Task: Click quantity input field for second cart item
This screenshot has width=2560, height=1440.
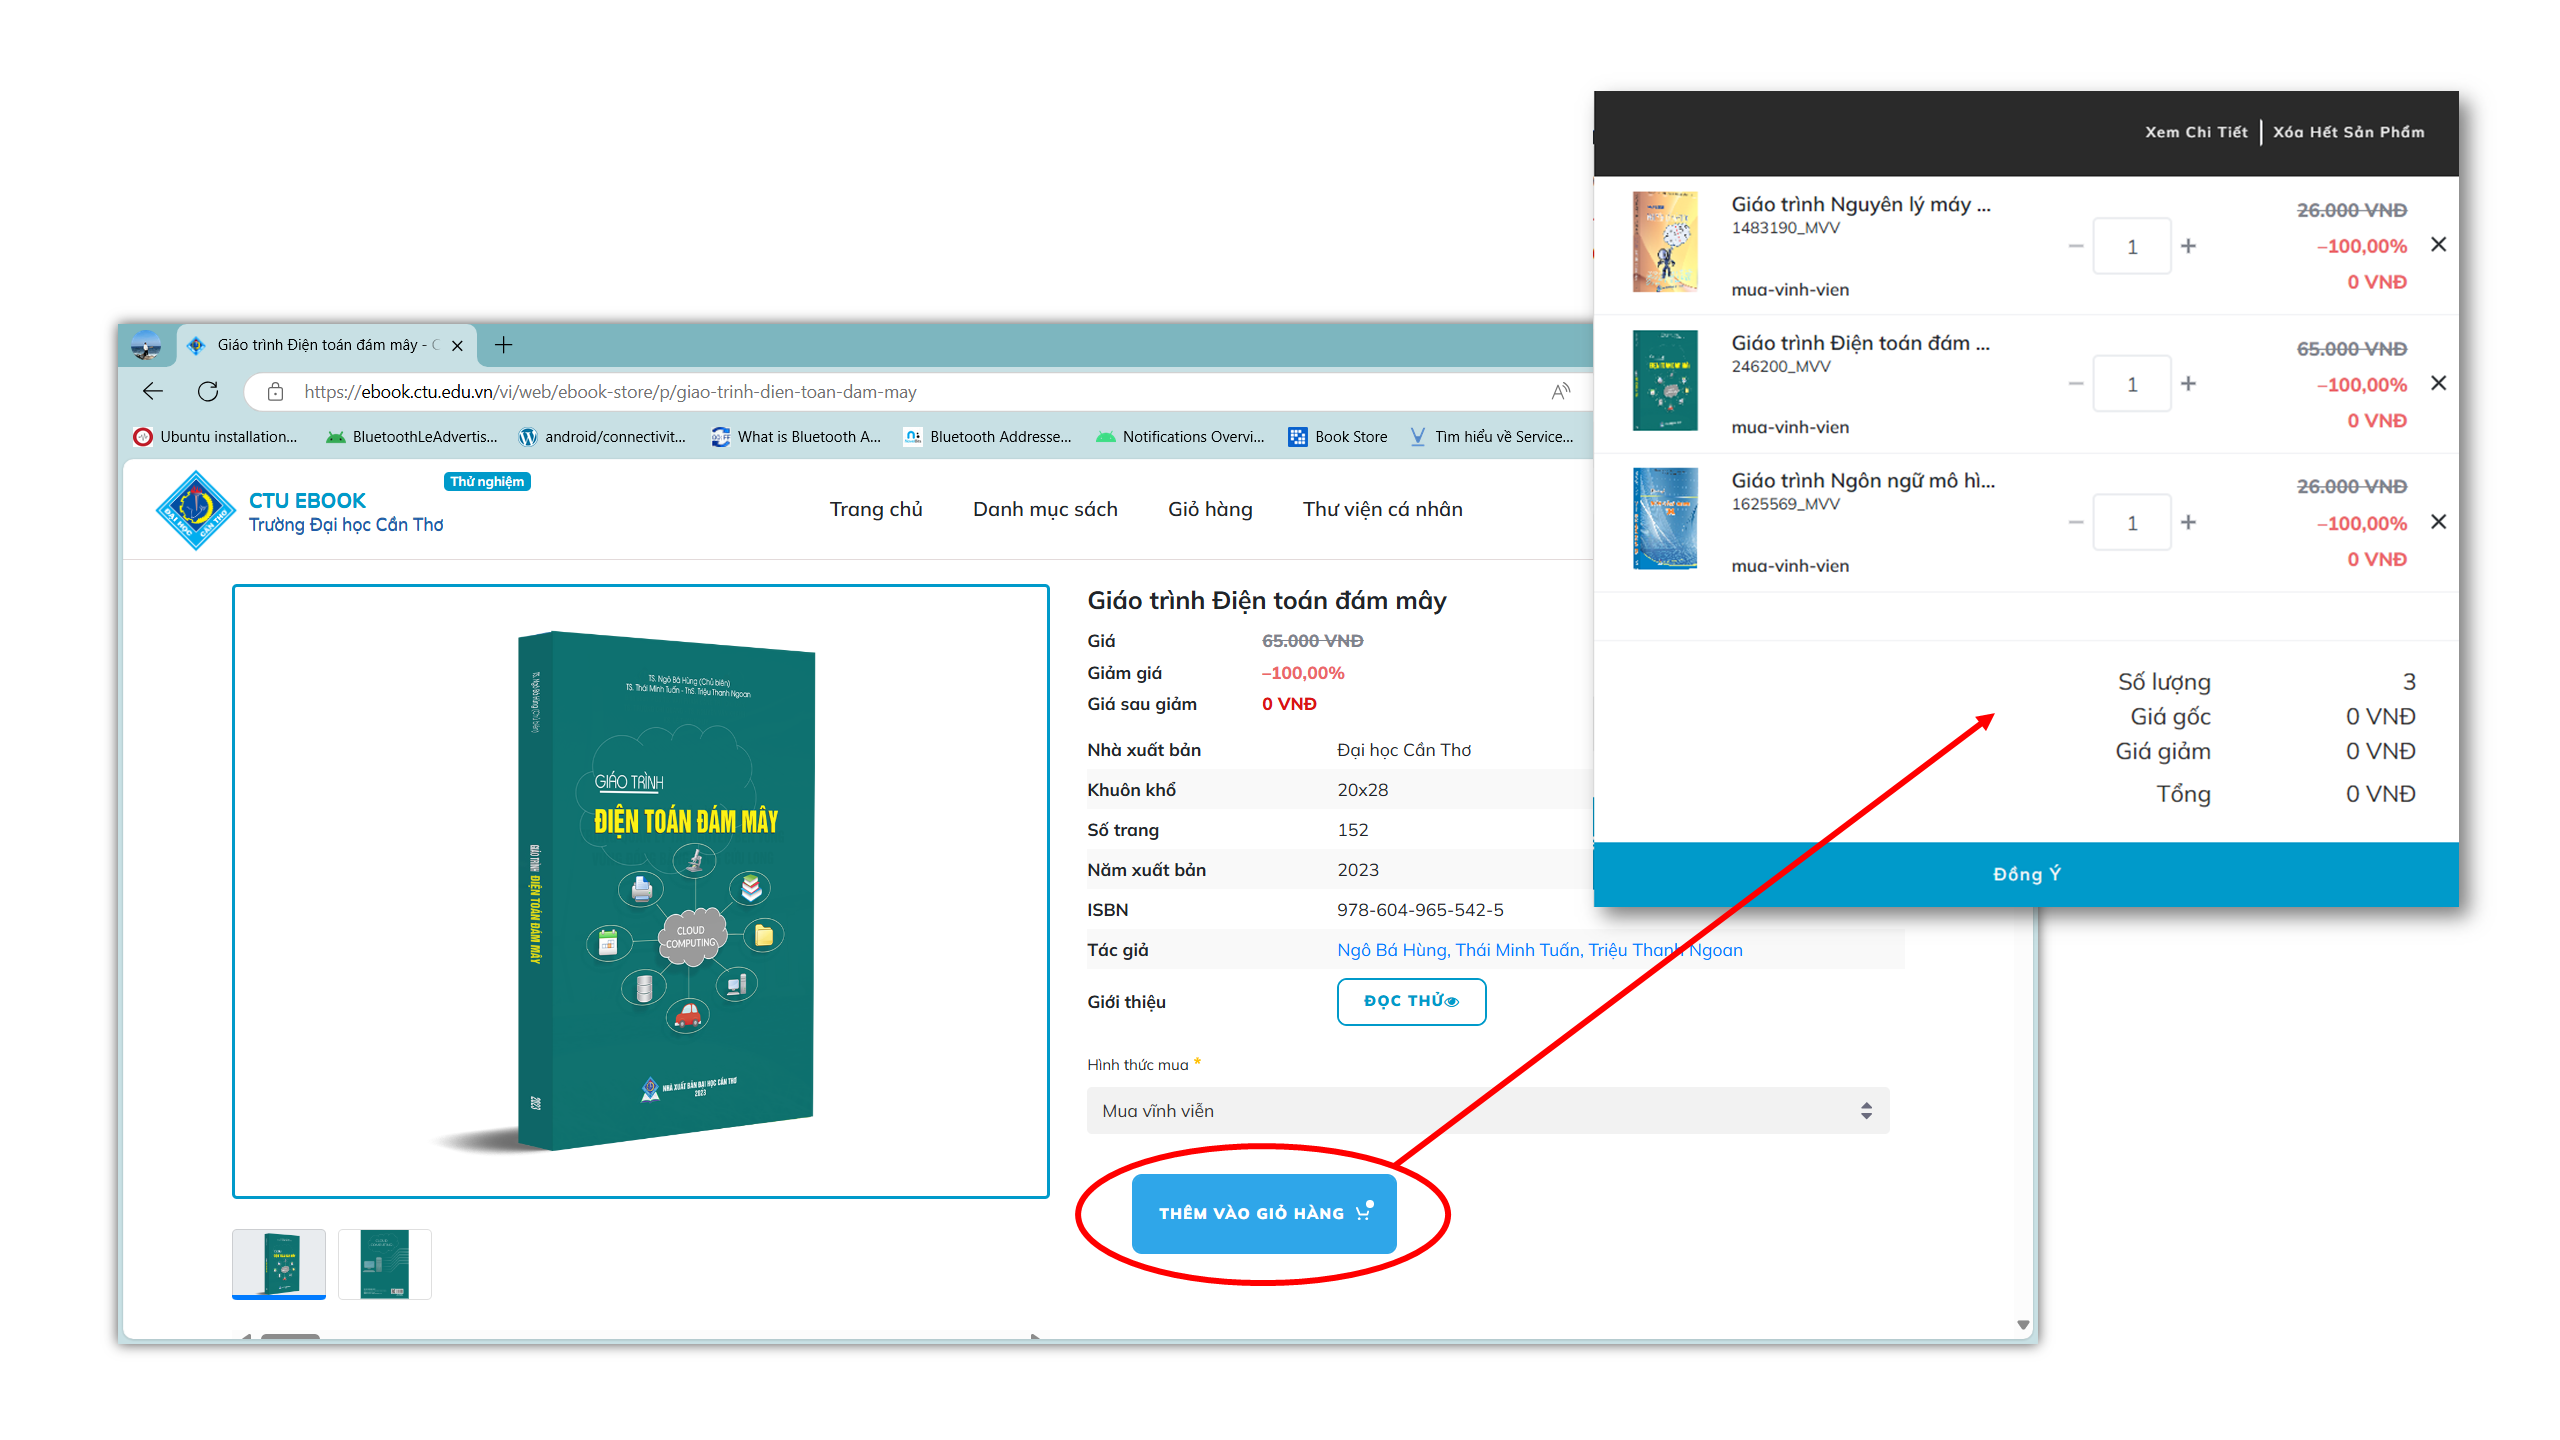Action: [2133, 383]
